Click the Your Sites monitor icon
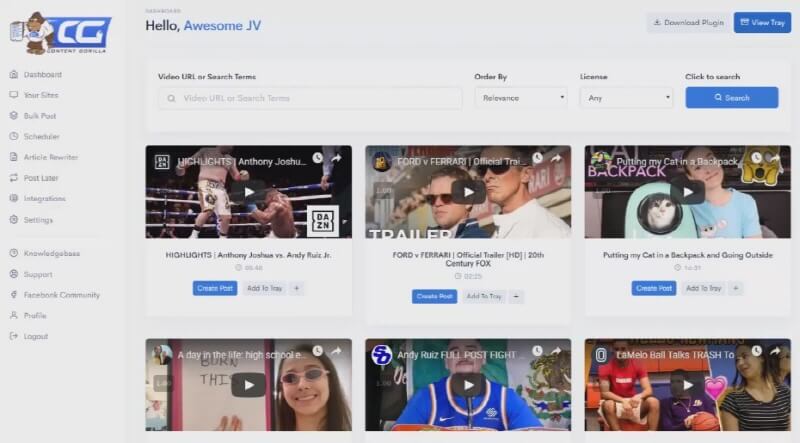Image resolution: width=800 pixels, height=443 pixels. coord(14,95)
